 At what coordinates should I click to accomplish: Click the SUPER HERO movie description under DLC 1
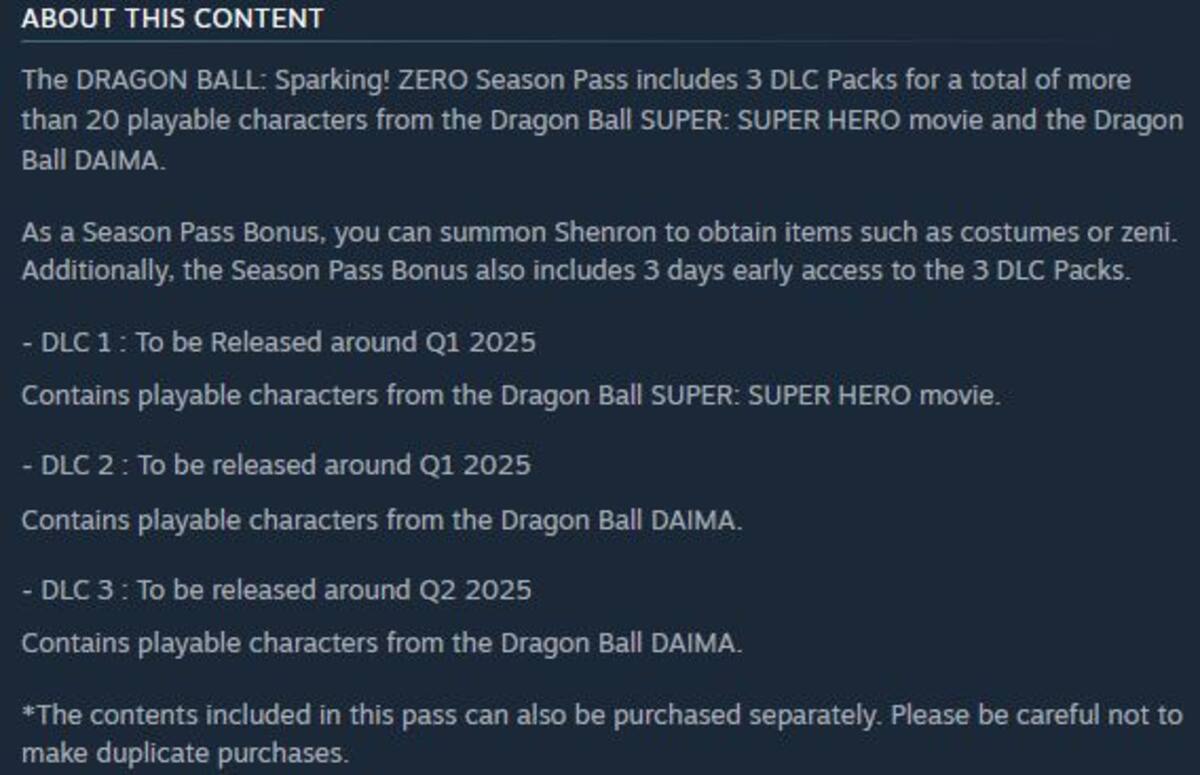tap(511, 396)
